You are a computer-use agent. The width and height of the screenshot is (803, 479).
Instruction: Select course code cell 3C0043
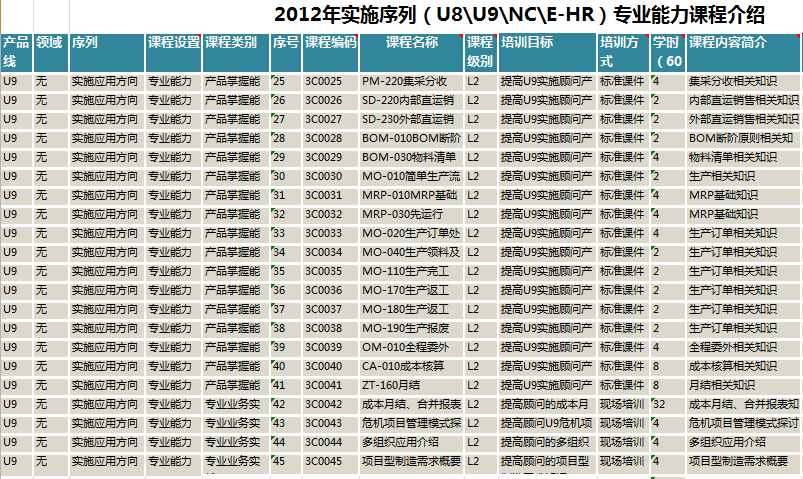330,423
